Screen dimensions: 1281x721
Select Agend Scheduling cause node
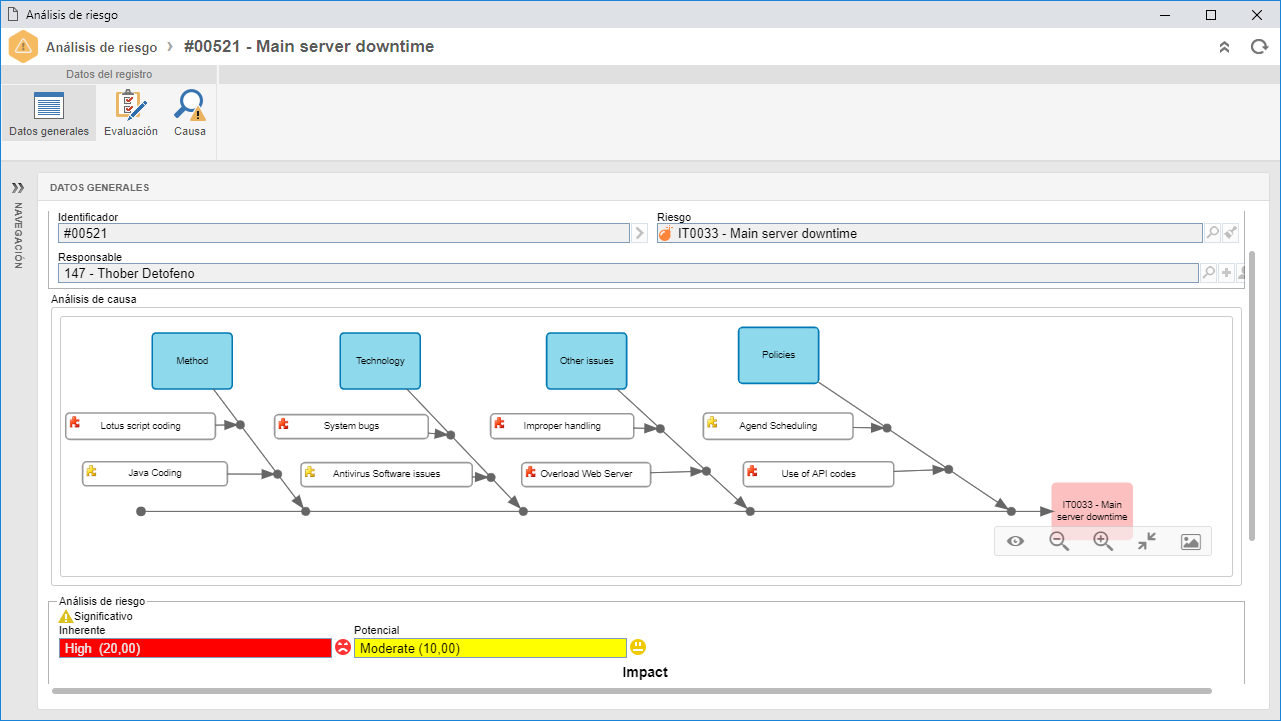pyautogui.click(x=778, y=426)
